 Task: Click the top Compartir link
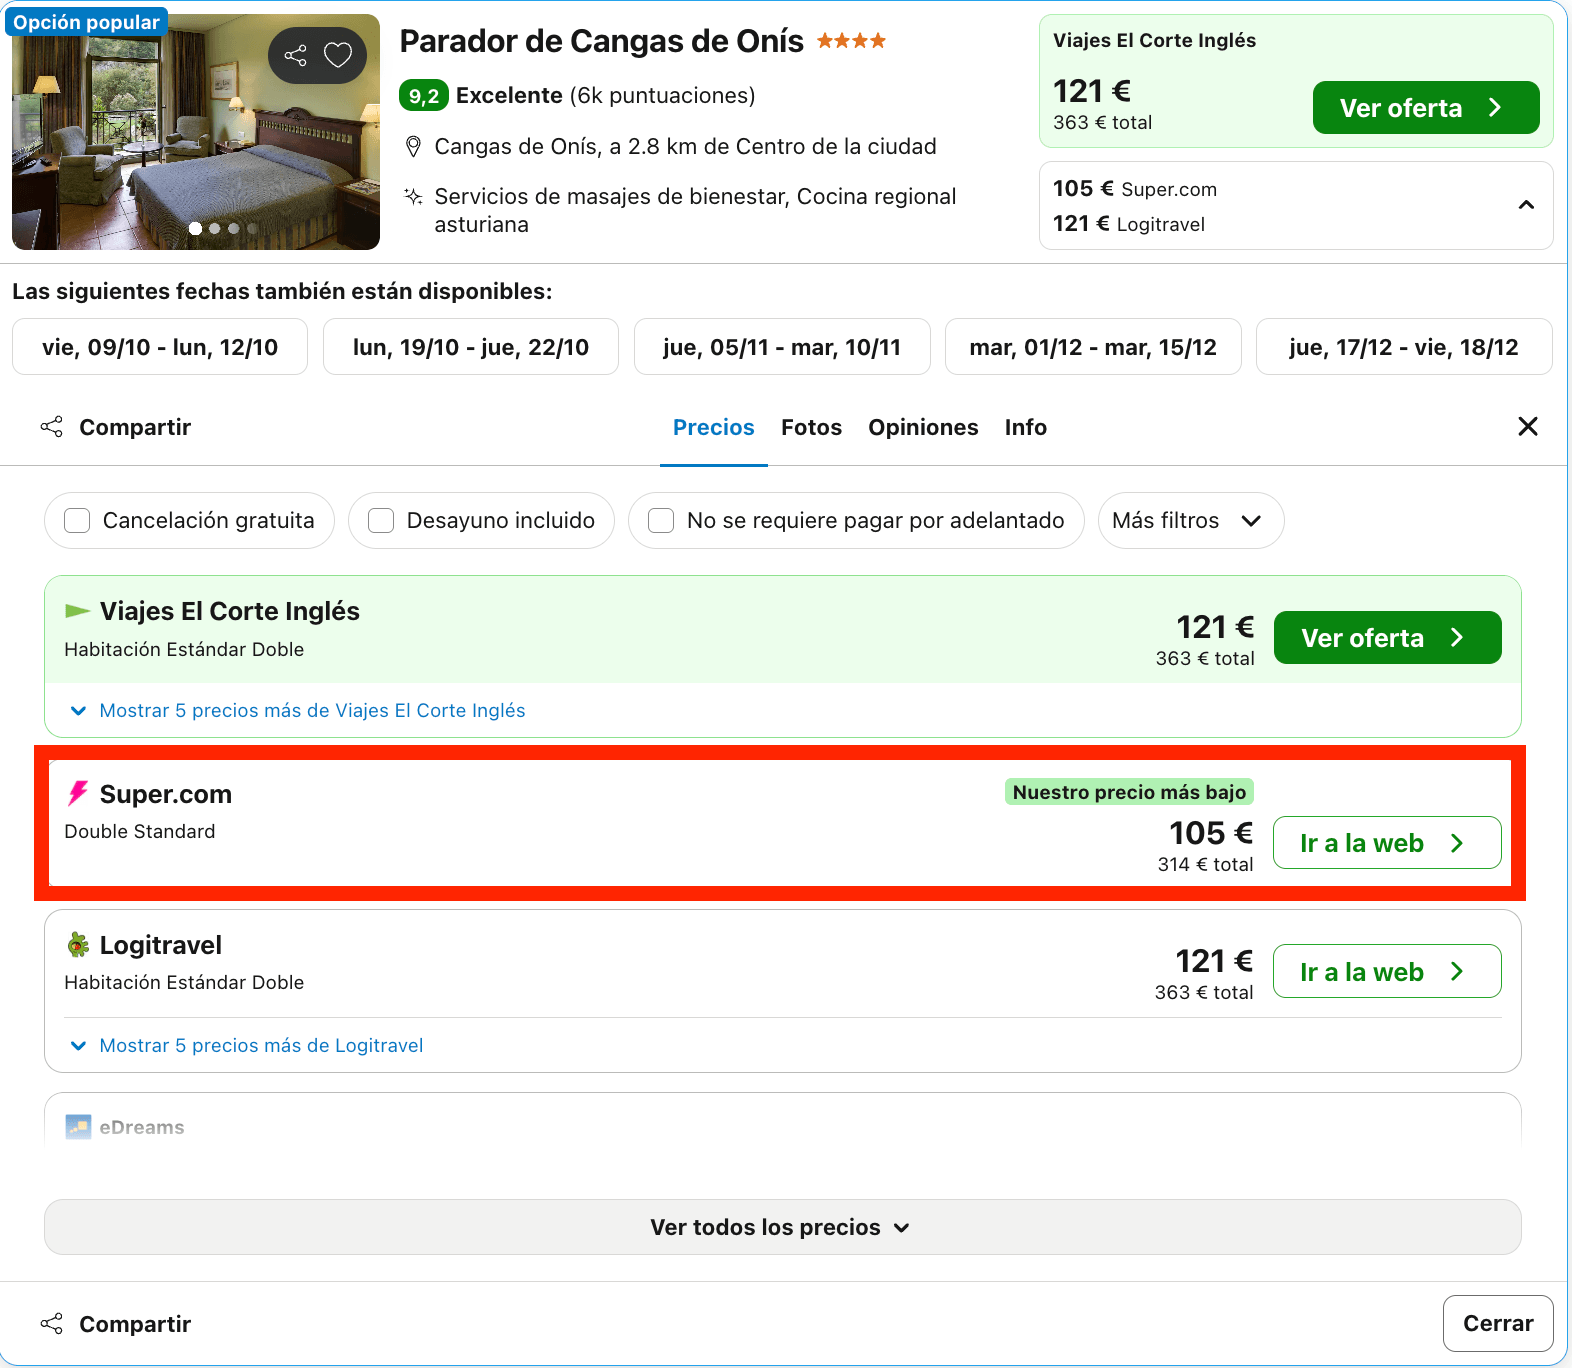tap(135, 428)
